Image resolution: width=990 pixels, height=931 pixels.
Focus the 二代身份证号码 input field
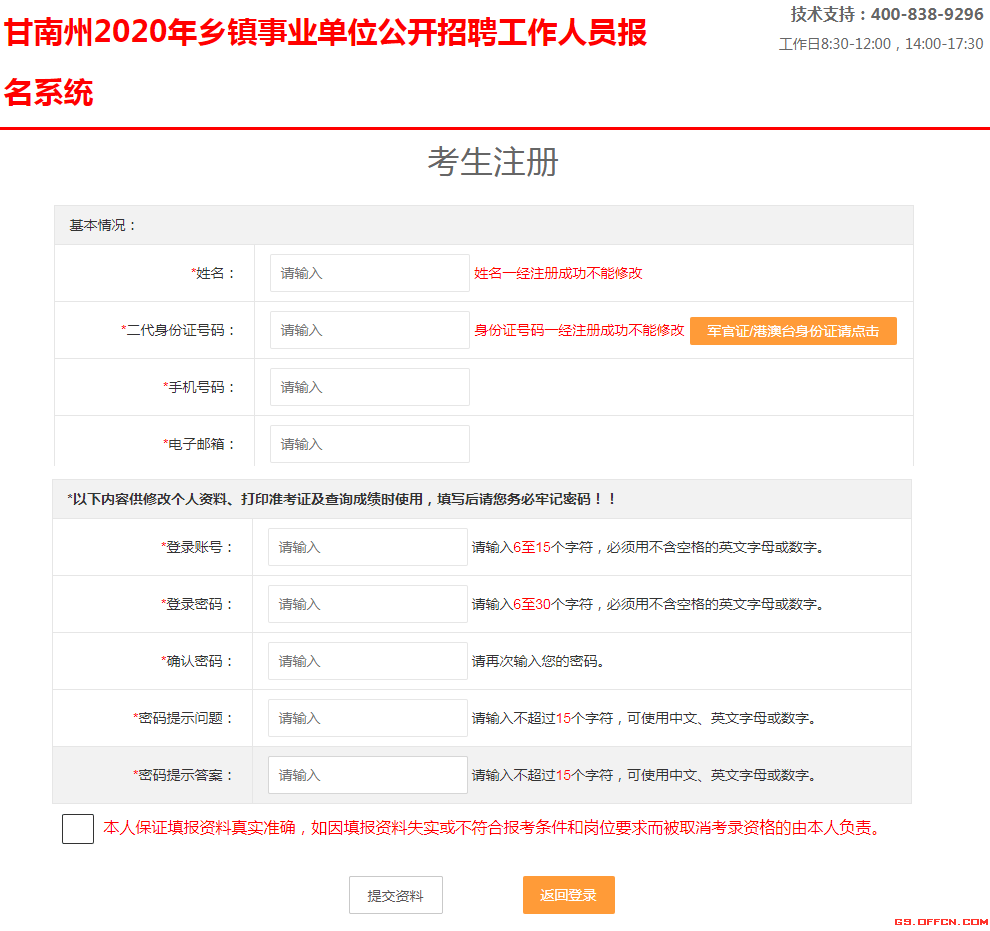[369, 330]
